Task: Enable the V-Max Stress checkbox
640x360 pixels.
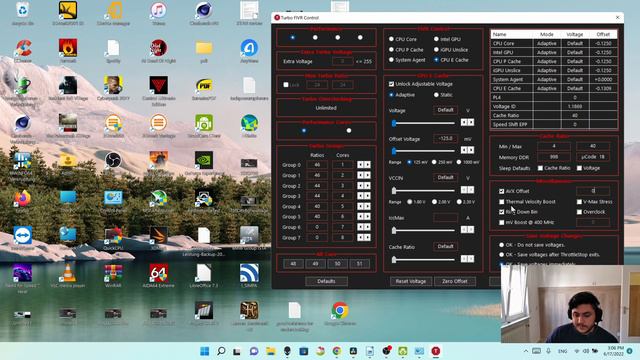Action: (x=579, y=202)
